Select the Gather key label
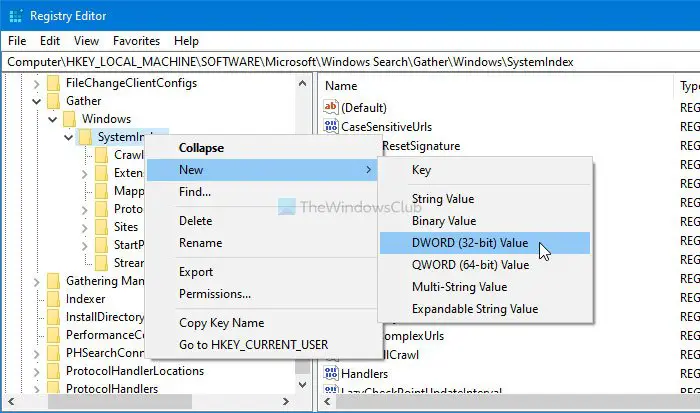The image size is (700, 413). [x=83, y=101]
